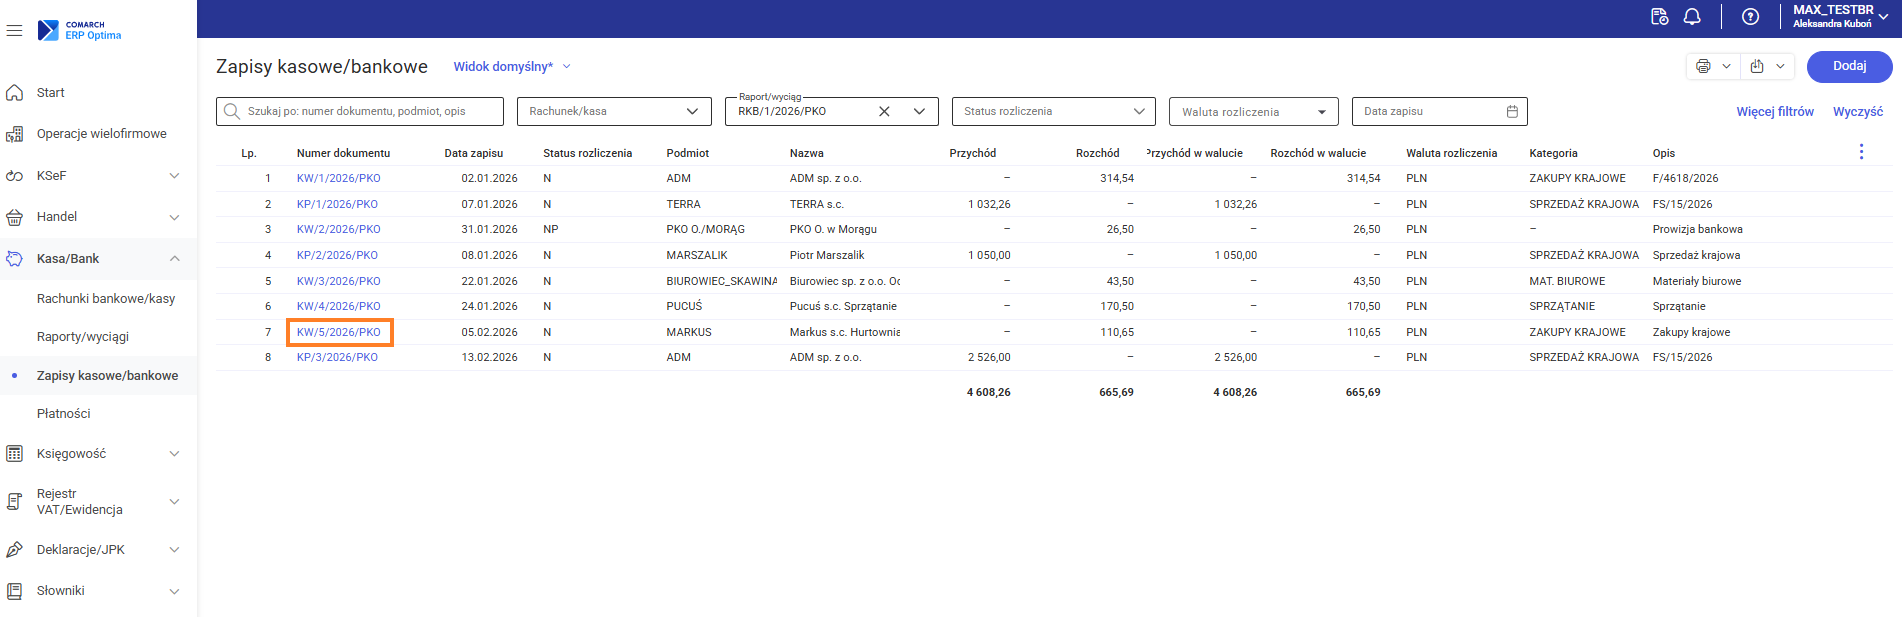The width and height of the screenshot is (1902, 617).
Task: Collapse the Kasa/Bank sidebar section
Action: (x=174, y=259)
